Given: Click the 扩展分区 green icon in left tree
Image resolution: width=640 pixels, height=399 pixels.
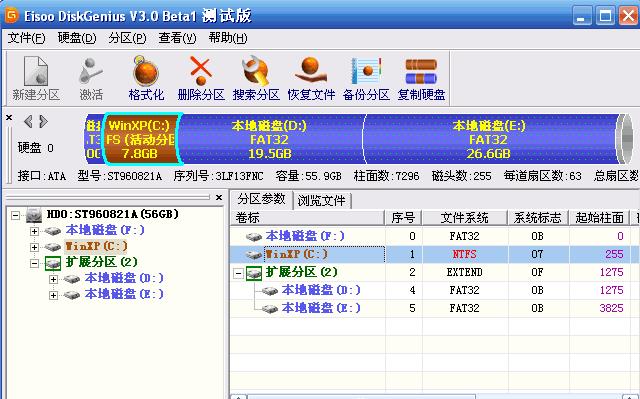Looking at the screenshot, I should tap(53, 263).
